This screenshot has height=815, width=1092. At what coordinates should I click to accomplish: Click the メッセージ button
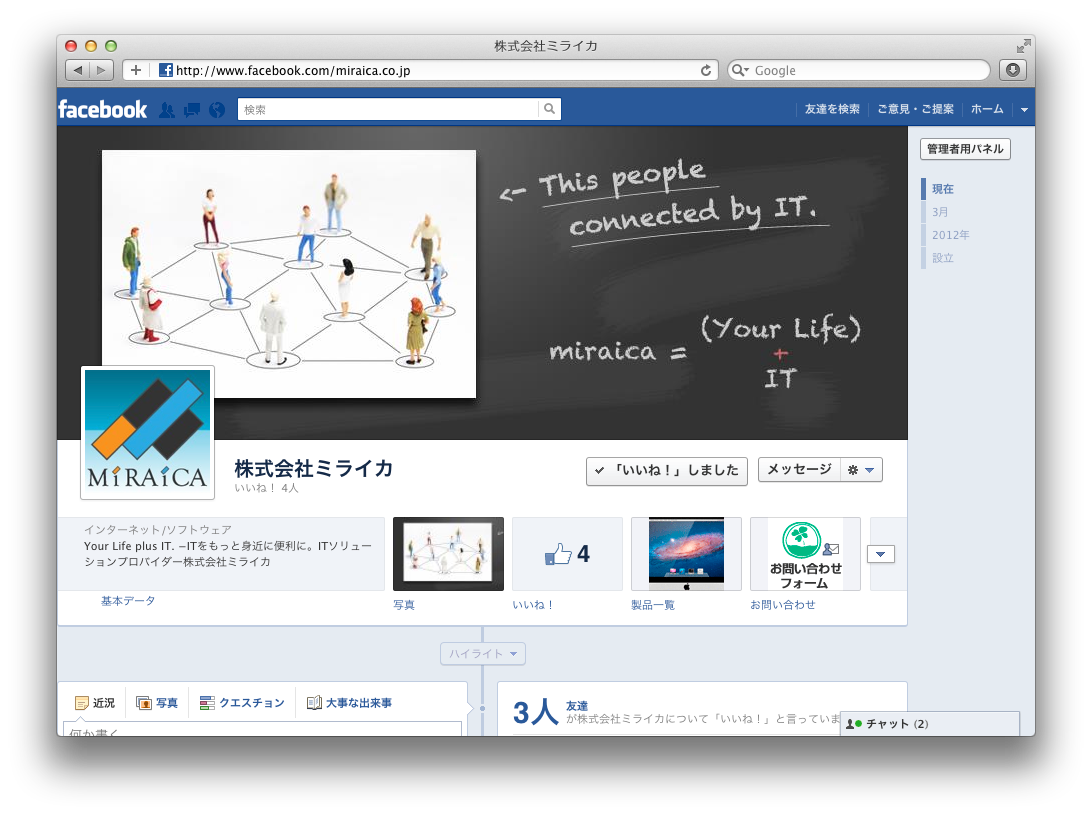800,469
